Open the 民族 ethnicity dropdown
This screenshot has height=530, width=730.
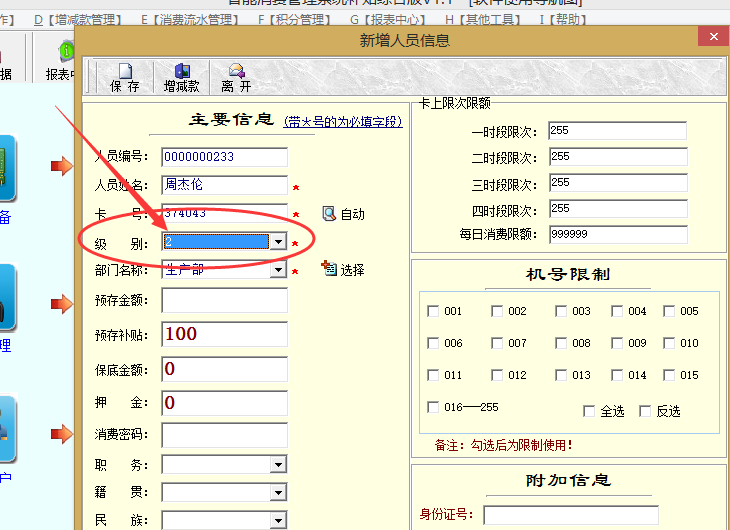(x=278, y=520)
